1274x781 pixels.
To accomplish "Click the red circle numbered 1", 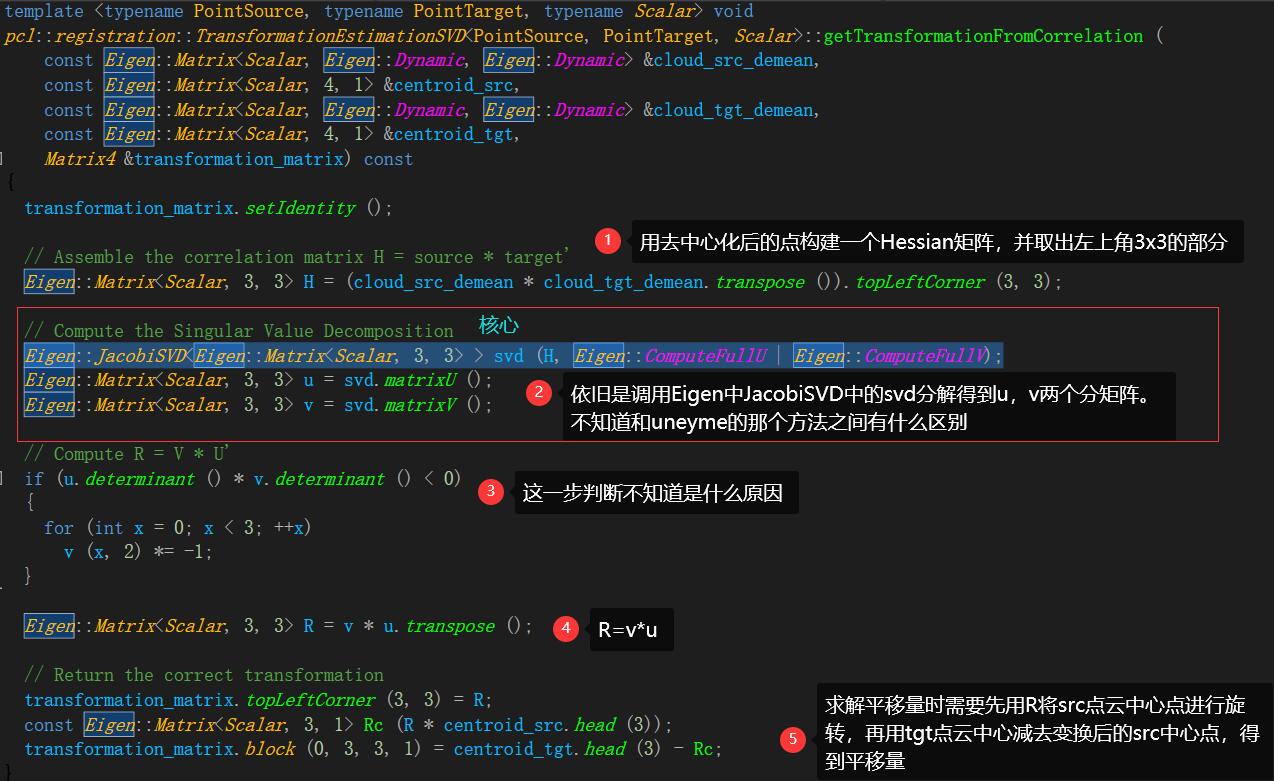I will pos(607,240).
